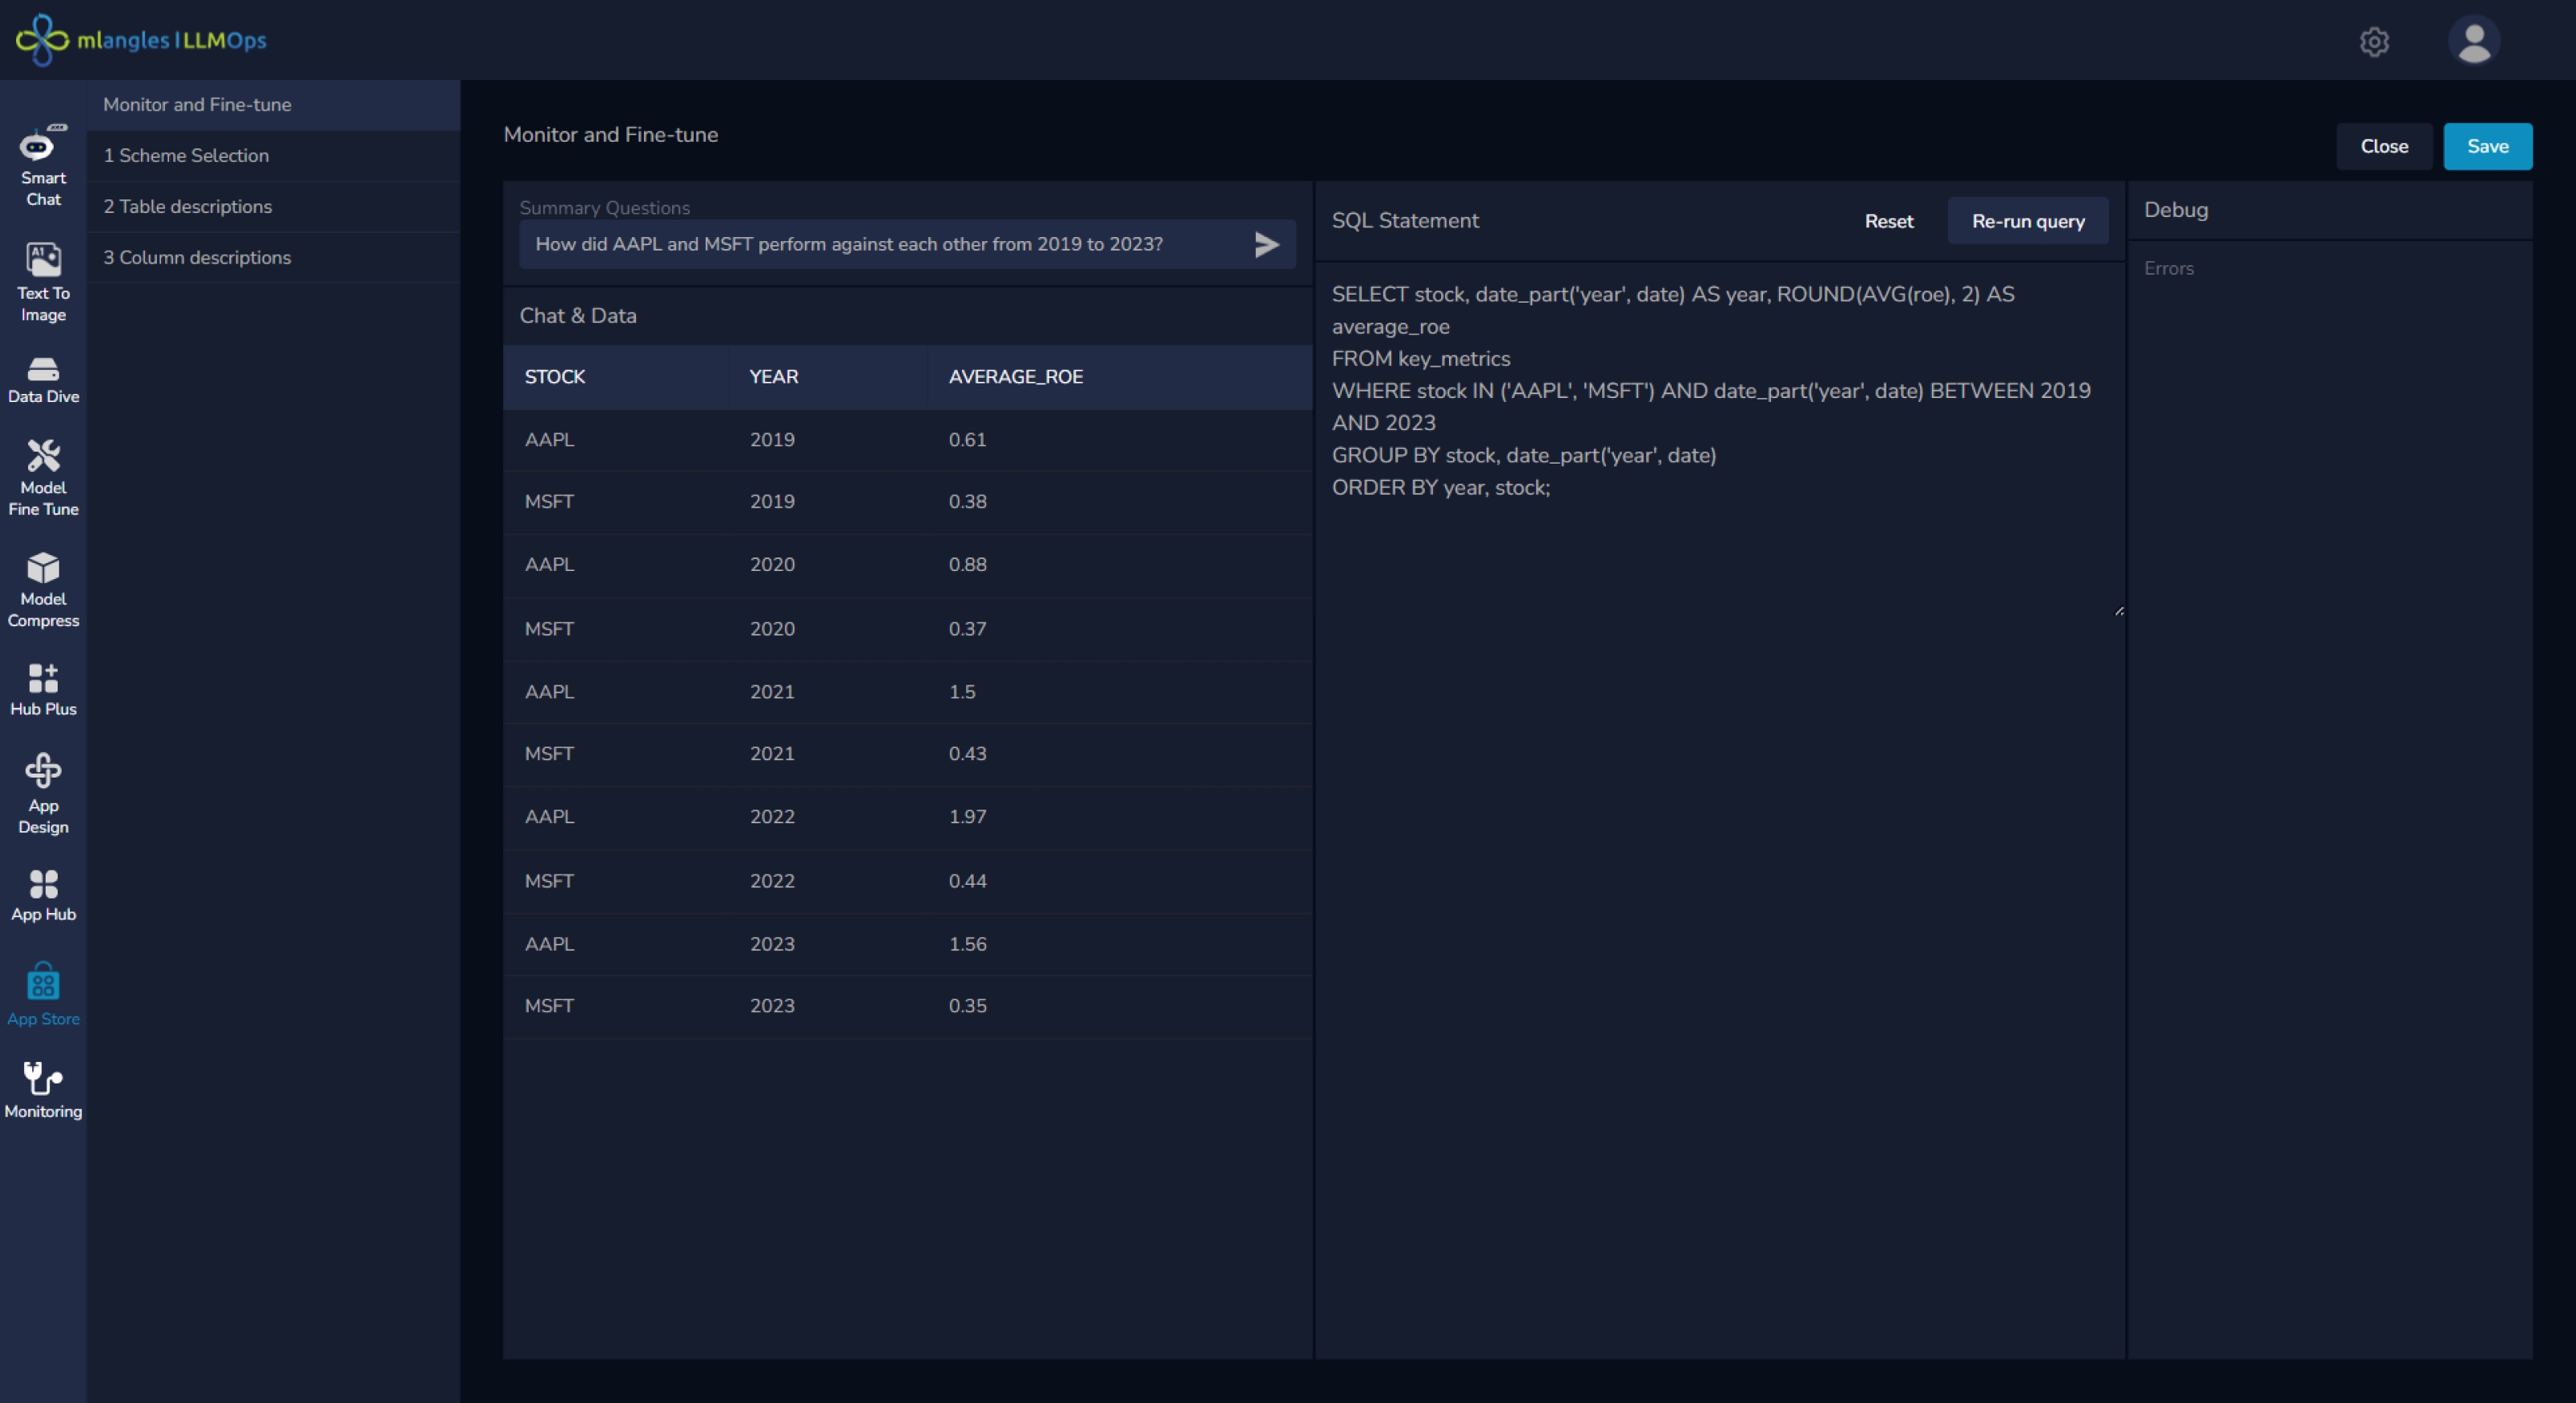2576x1403 pixels.
Task: Click the Chat & Data heading
Action: (578, 316)
